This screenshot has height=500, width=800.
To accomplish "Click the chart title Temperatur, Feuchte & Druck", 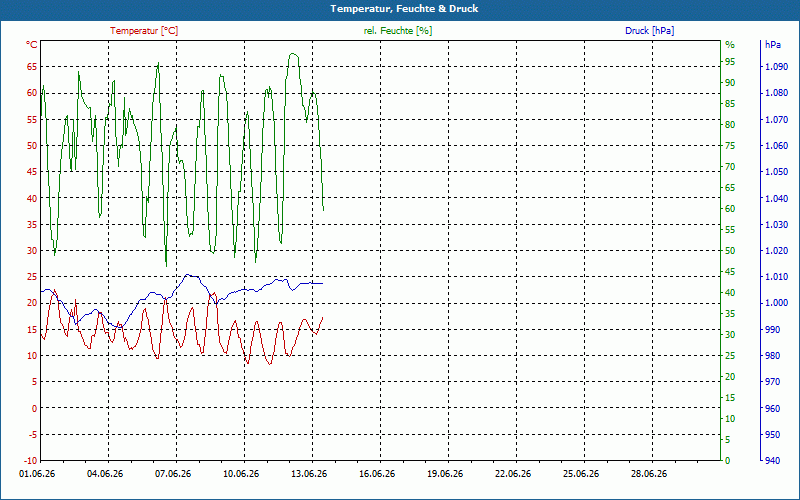I will 404,9.
